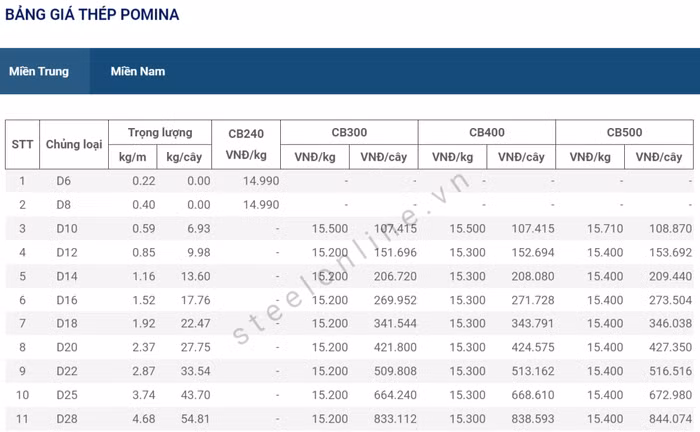Select the Miền Trung tab
Screen dimensions: 700x432
pyautogui.click(x=39, y=72)
